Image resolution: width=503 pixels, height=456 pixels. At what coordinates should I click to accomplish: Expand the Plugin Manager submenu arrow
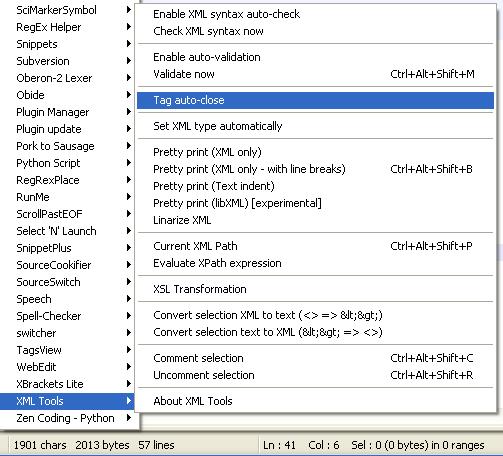(129, 112)
